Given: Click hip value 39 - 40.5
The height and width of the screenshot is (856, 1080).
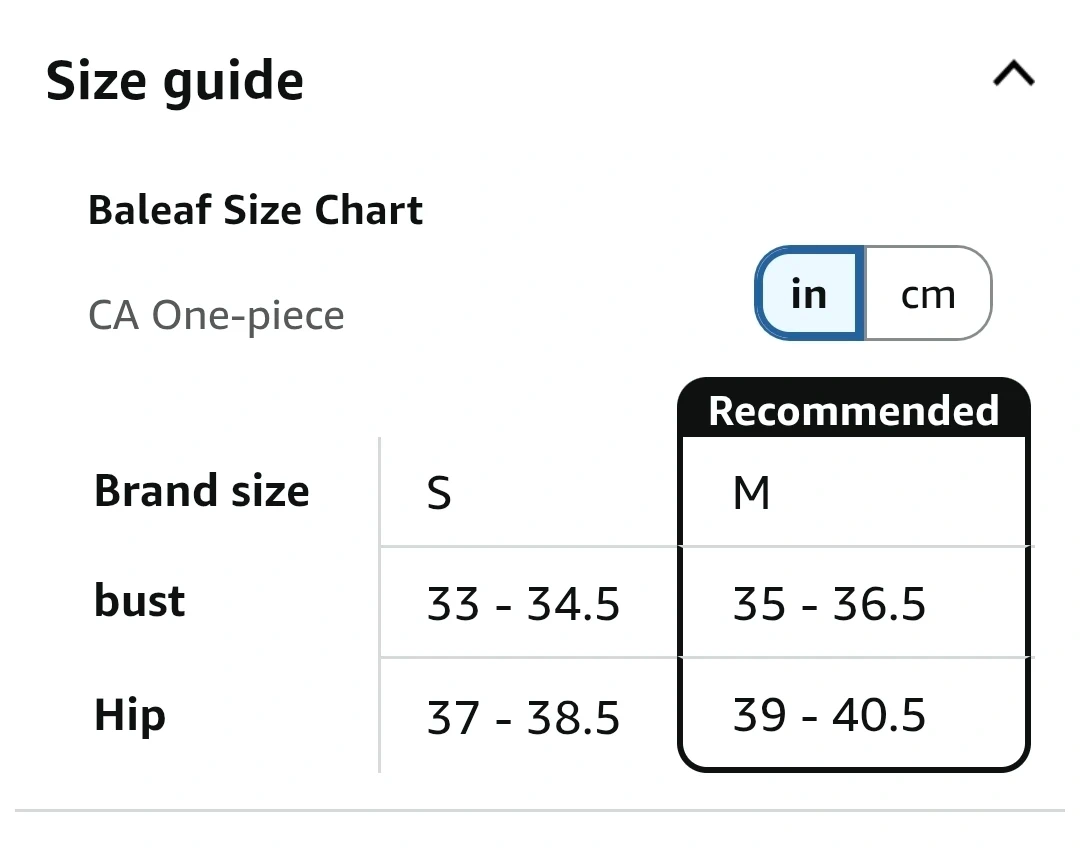Looking at the screenshot, I should [829, 715].
